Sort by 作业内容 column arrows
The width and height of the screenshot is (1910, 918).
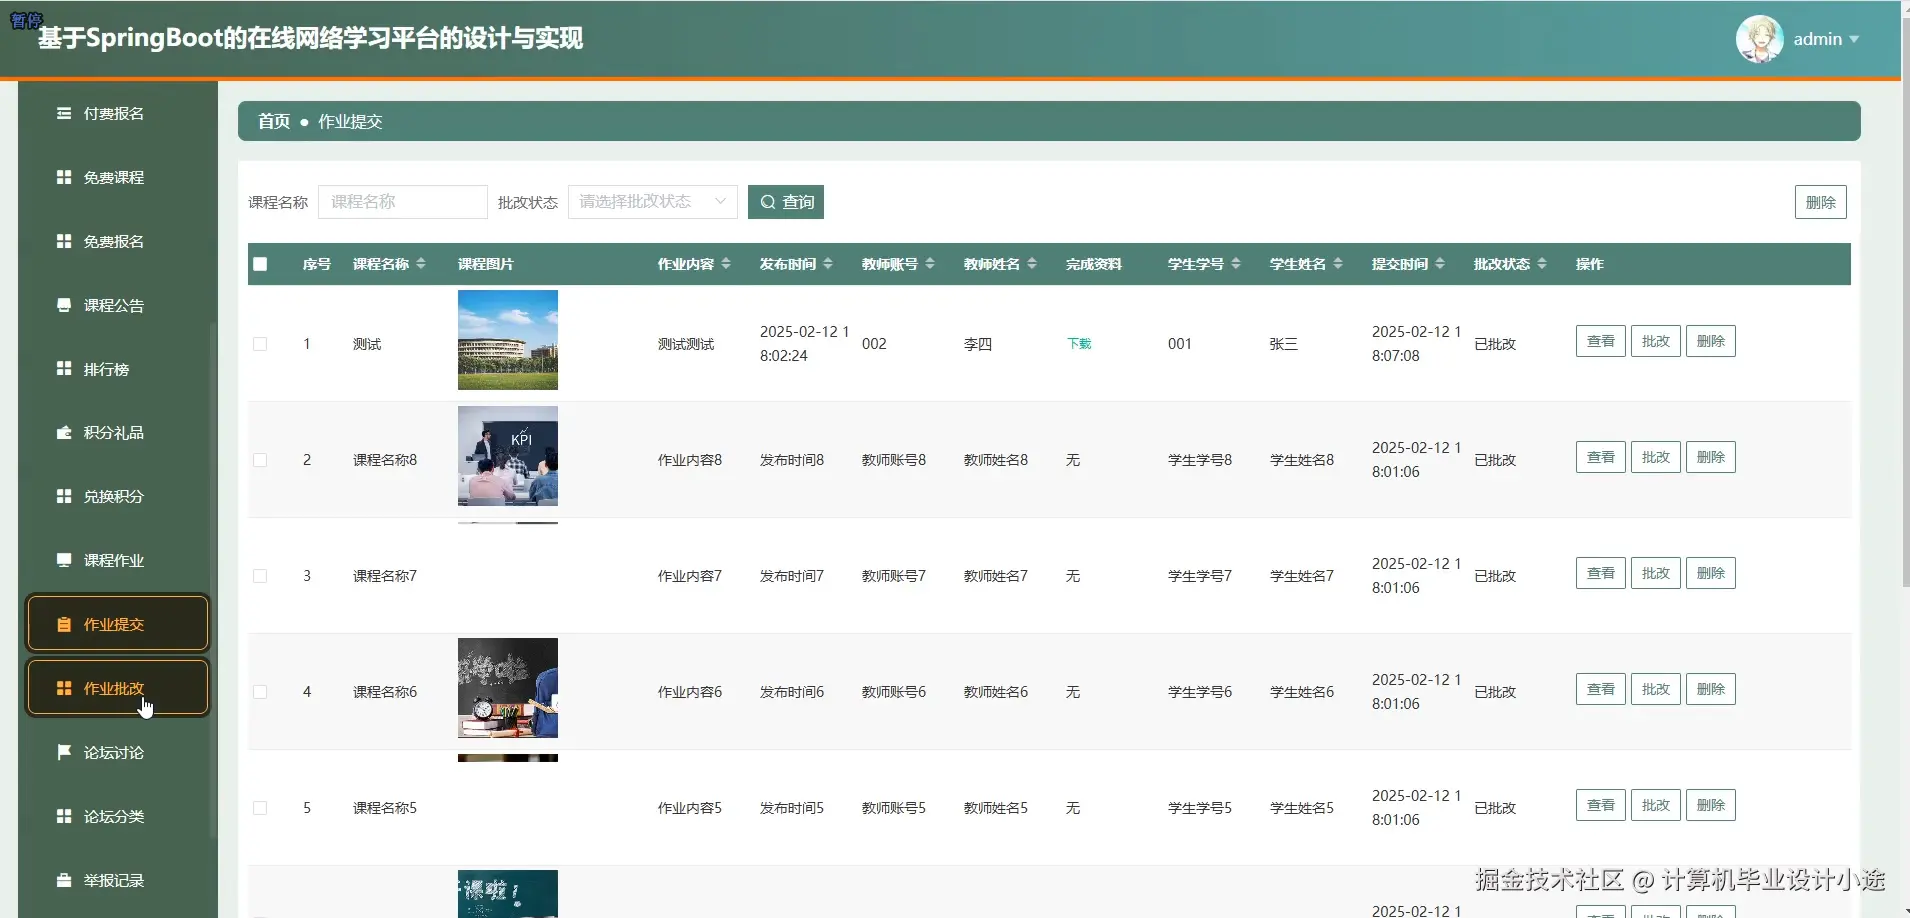click(x=726, y=264)
